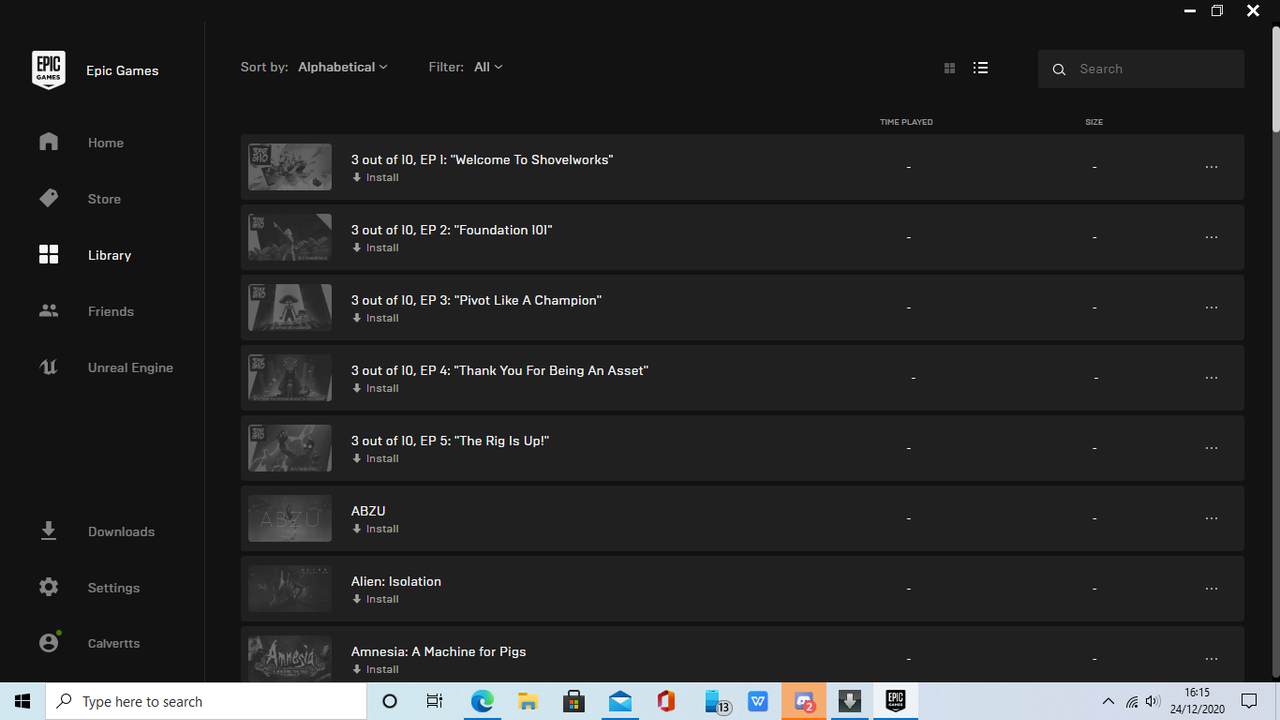The height and width of the screenshot is (720, 1280).
Task: Install Amnesia: A Machine for Pigs
Action: [x=376, y=669]
